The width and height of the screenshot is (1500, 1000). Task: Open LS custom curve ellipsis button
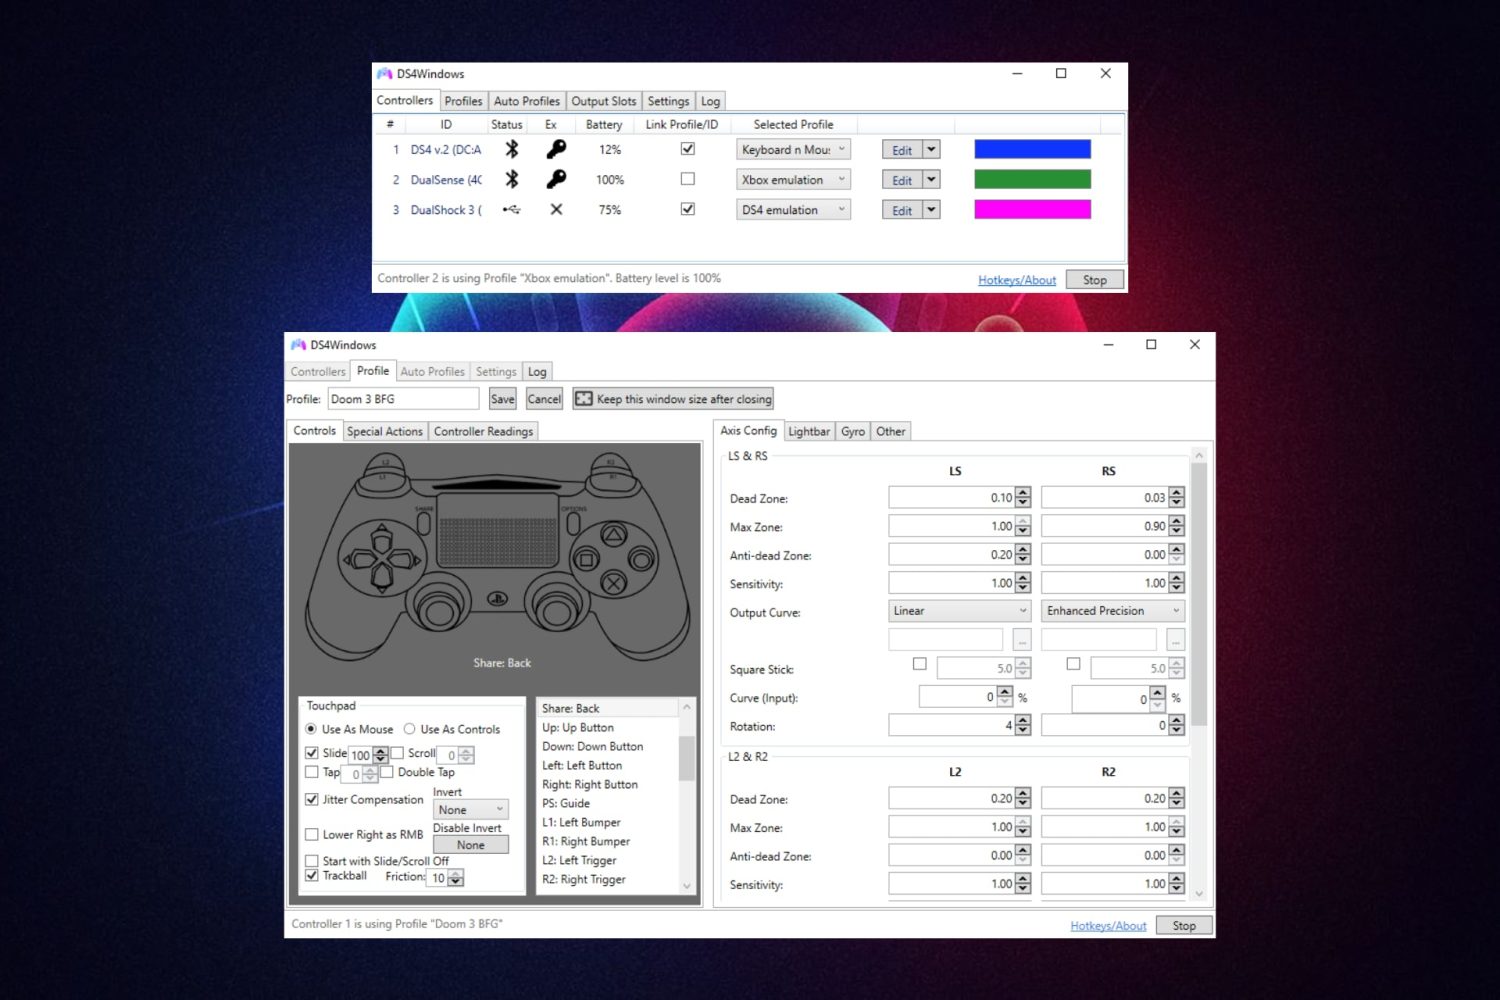point(1021,640)
